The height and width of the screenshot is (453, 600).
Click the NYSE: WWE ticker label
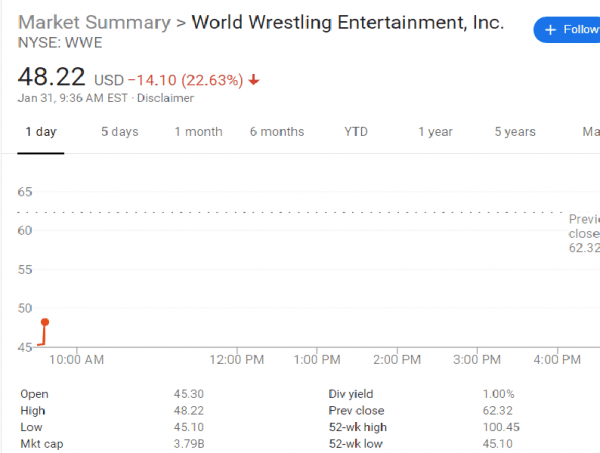pyautogui.click(x=59, y=43)
